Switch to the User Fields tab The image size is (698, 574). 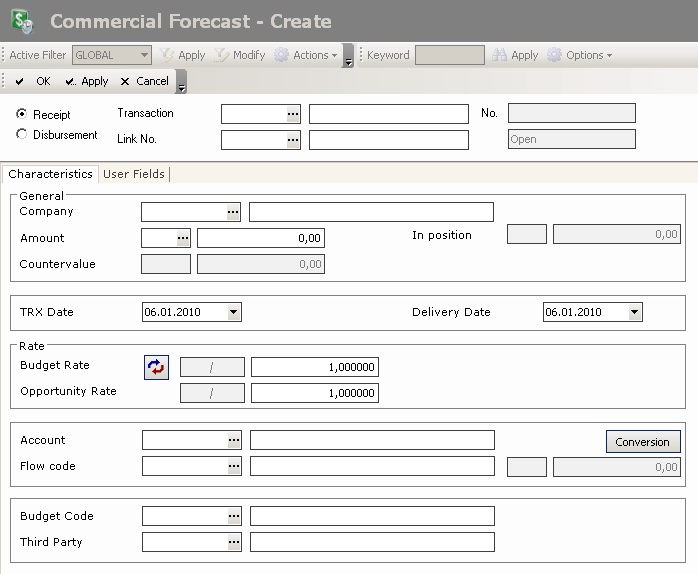tap(134, 174)
